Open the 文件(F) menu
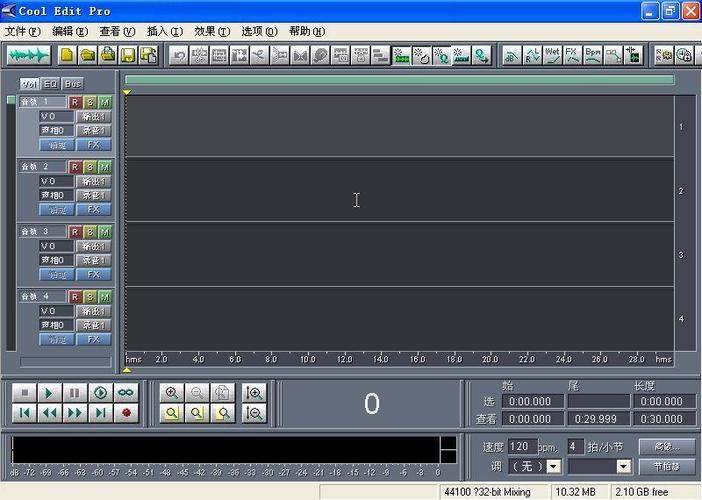Image resolution: width=702 pixels, height=500 pixels. pyautogui.click(x=22, y=31)
